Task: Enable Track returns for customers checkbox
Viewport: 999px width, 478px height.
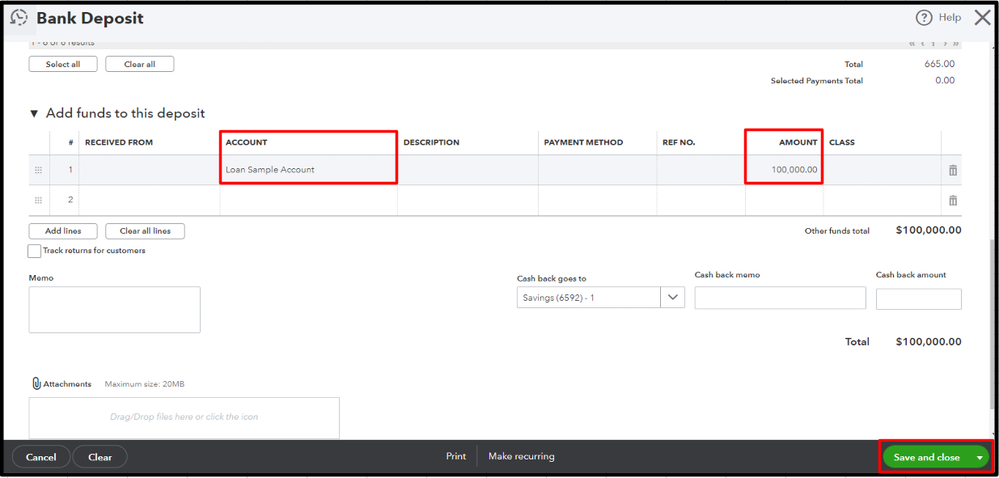Action: click(x=34, y=251)
